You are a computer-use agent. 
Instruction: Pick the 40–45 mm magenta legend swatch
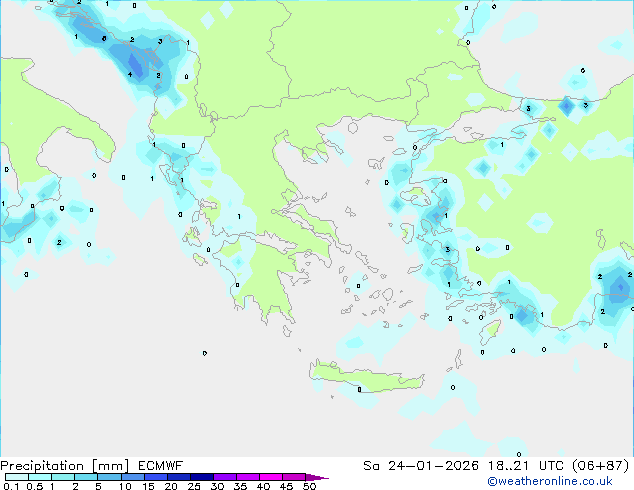pyautogui.click(x=271, y=477)
